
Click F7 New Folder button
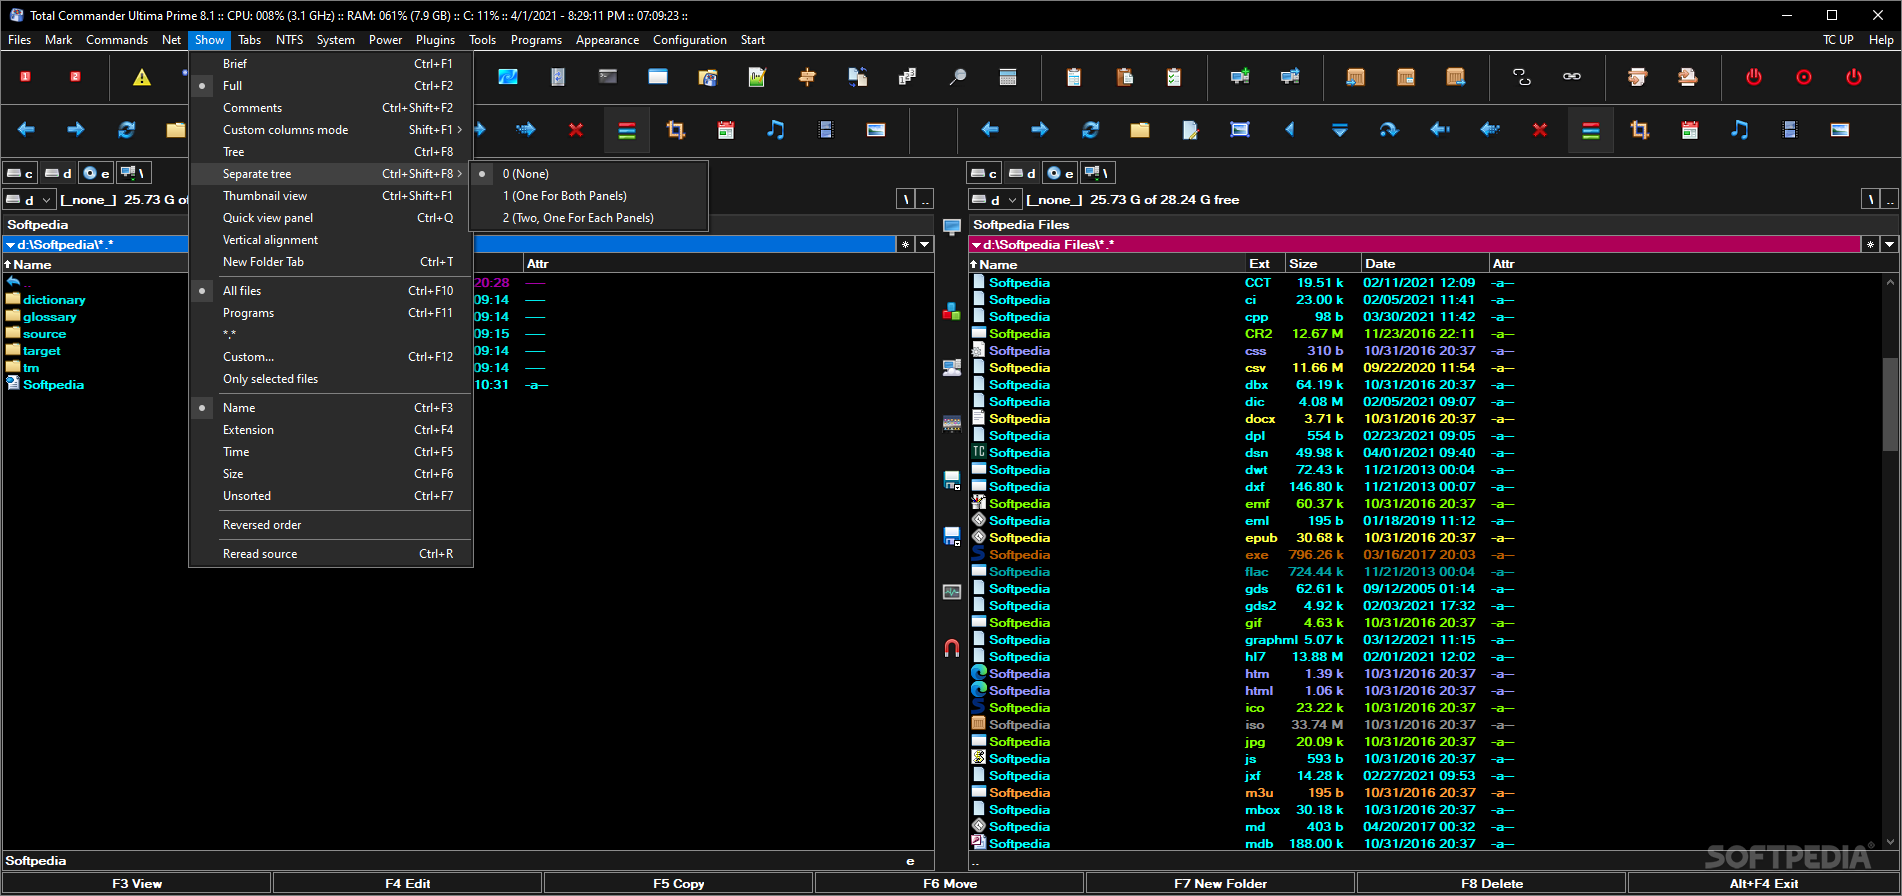1221,883
